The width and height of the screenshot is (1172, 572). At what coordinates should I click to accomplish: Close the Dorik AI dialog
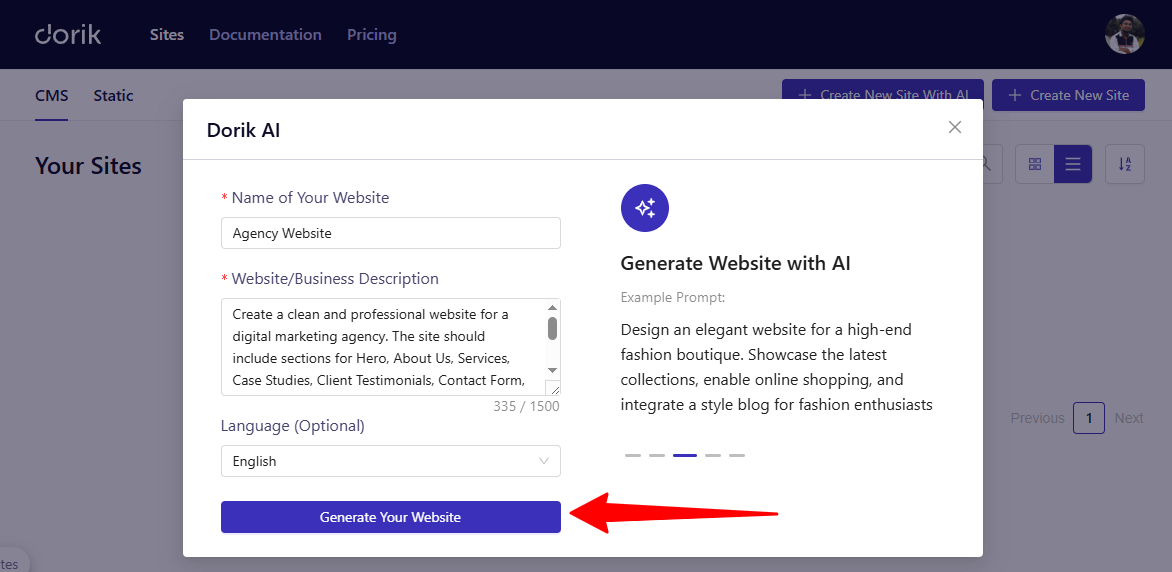tap(954, 127)
